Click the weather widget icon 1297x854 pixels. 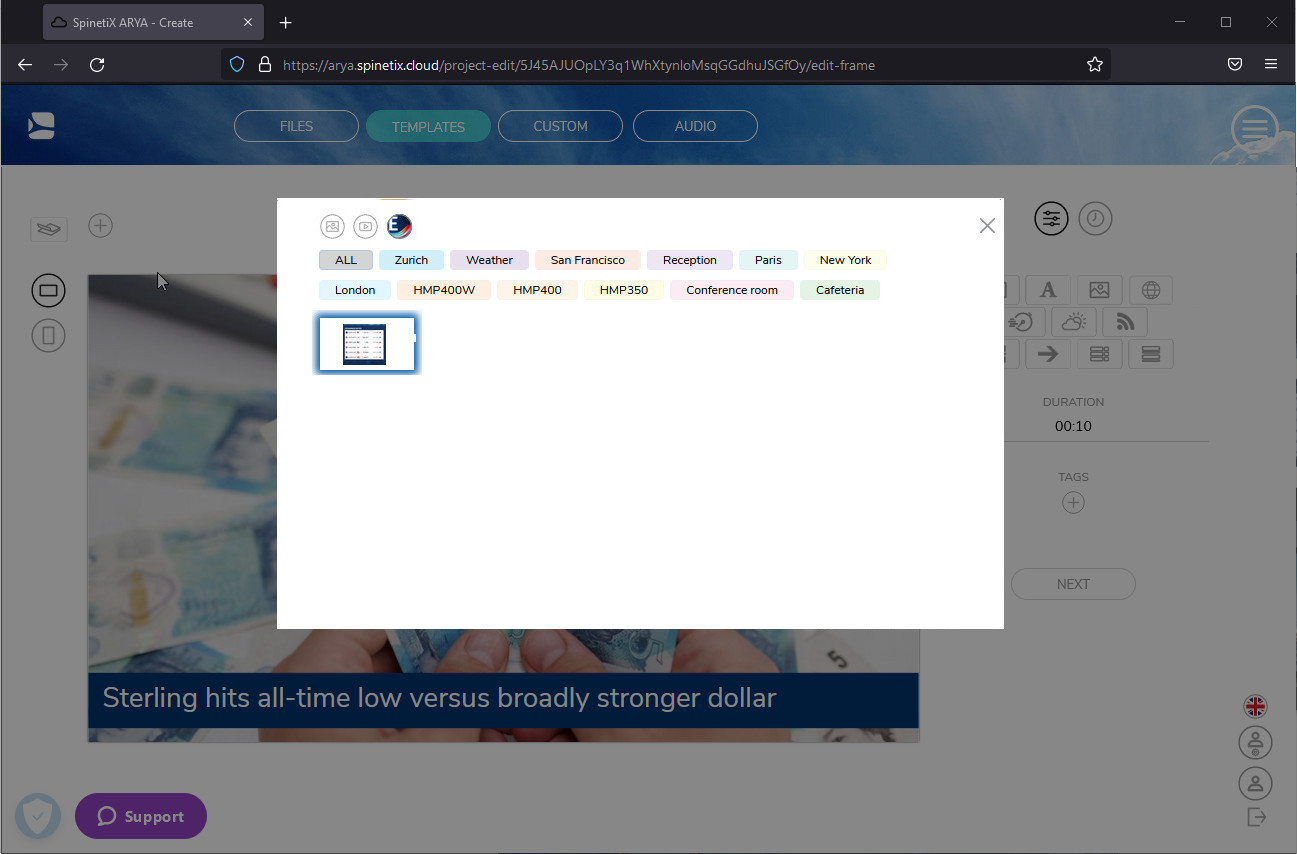coord(1073,321)
